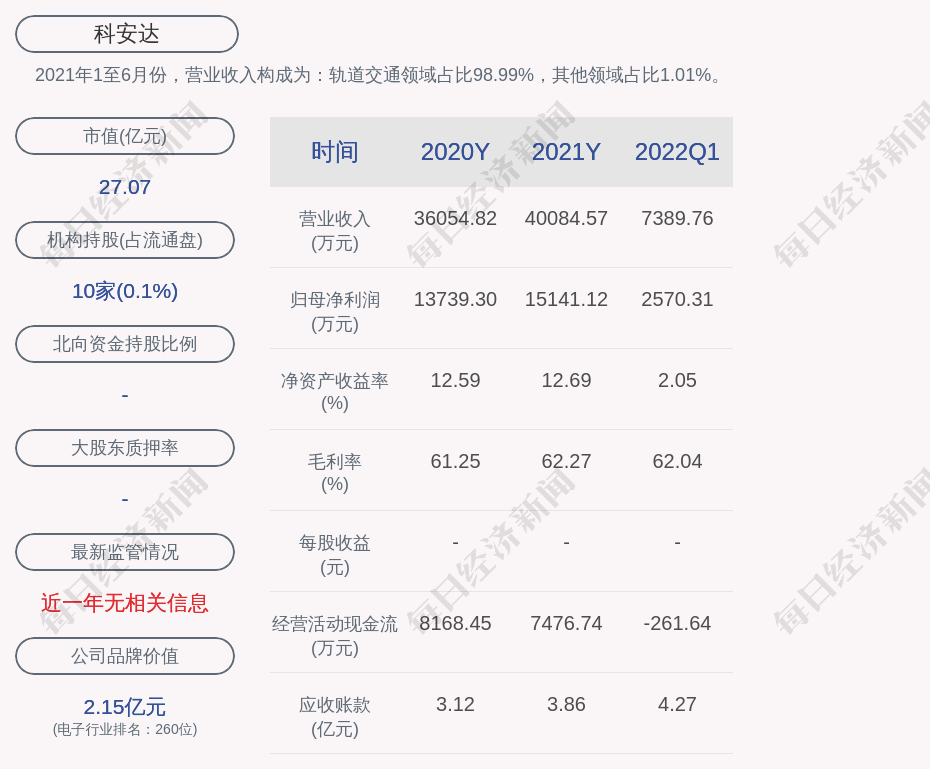Click the 营业收入(万元) row label
The height and width of the screenshot is (769, 930).
(335, 231)
